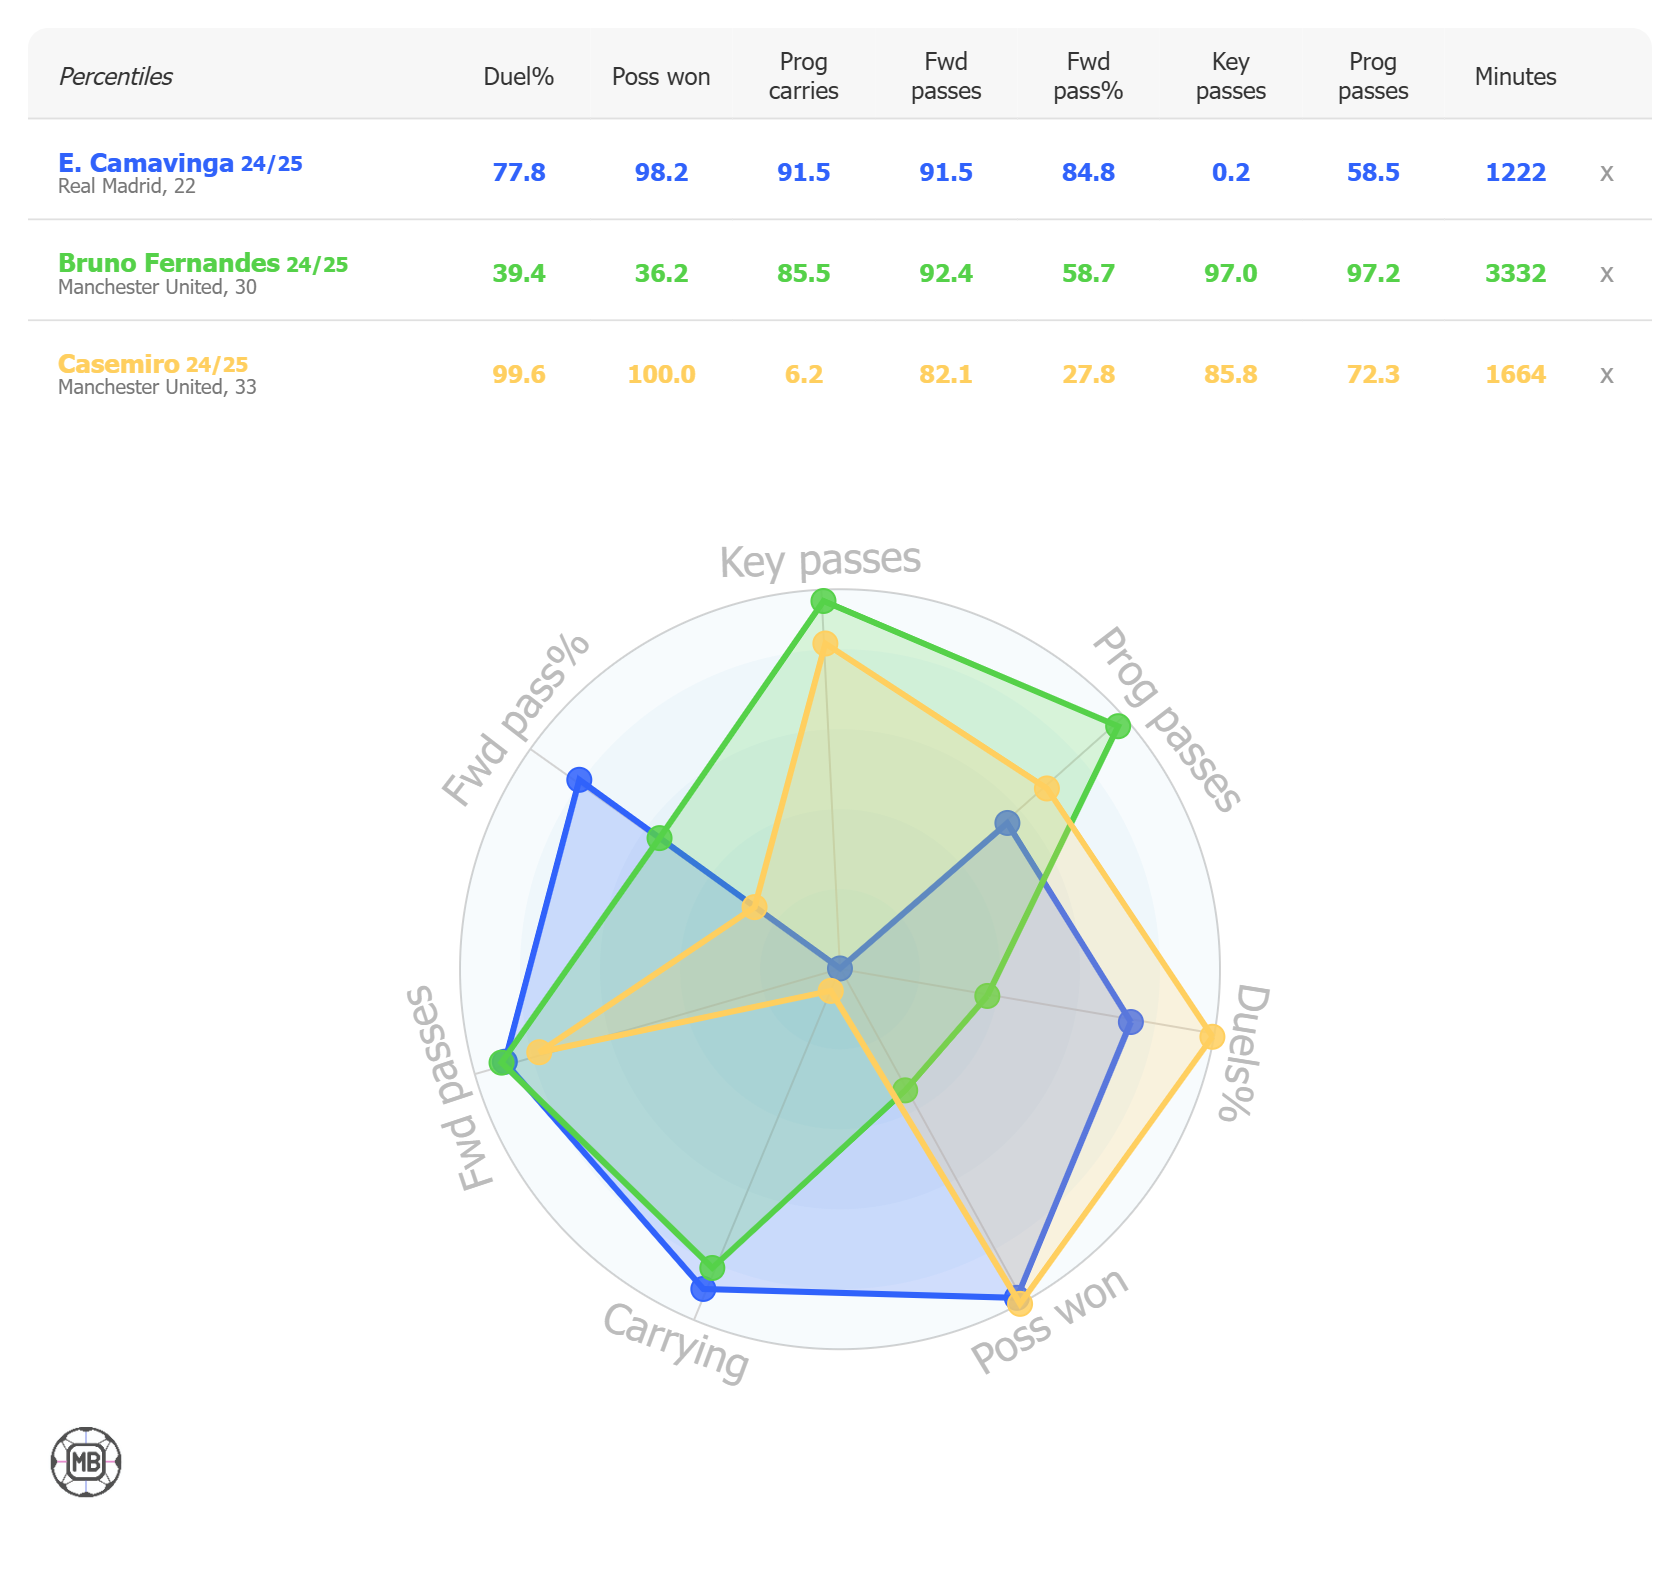Click Bruno Fernandes' Prog passes value 97.2
This screenshot has width=1680, height=1570.
click(x=1373, y=274)
